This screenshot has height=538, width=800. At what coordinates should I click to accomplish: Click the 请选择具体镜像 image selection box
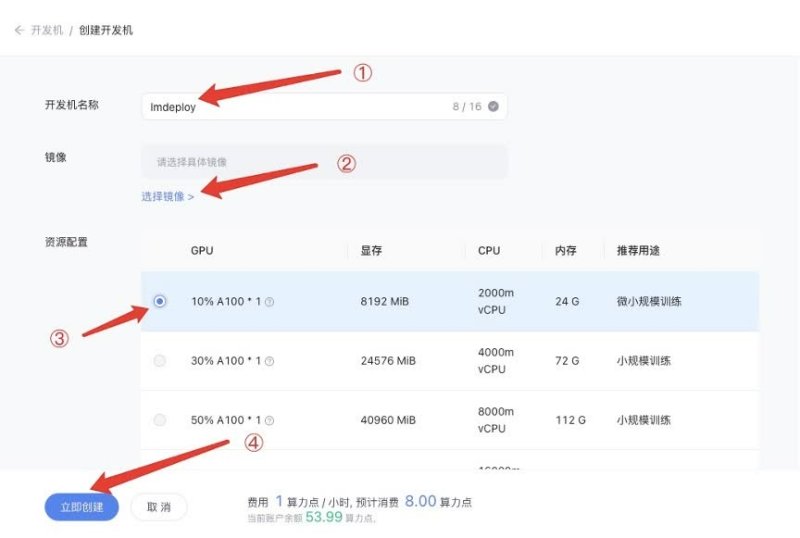tap(324, 162)
